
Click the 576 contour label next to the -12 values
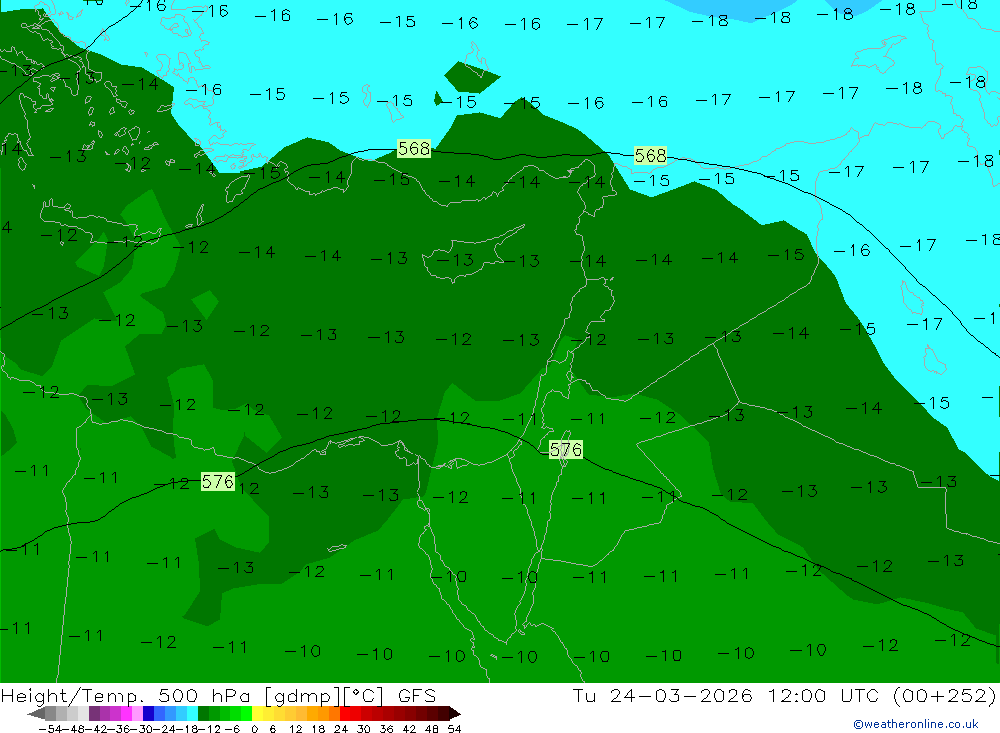217,481
